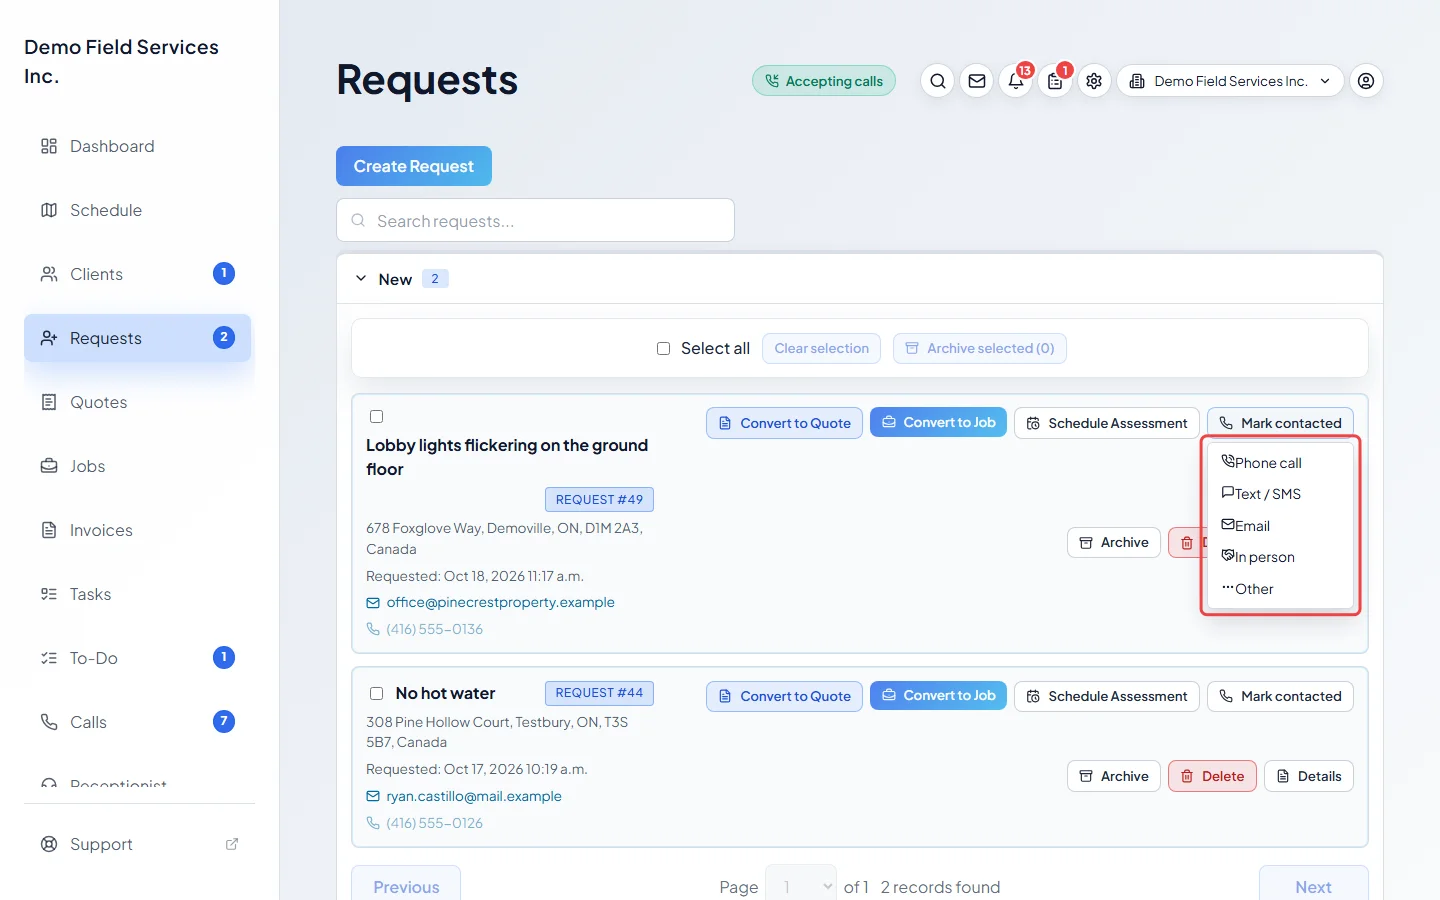Go to To-Do in the sidebar
1440x900 pixels.
point(138,658)
